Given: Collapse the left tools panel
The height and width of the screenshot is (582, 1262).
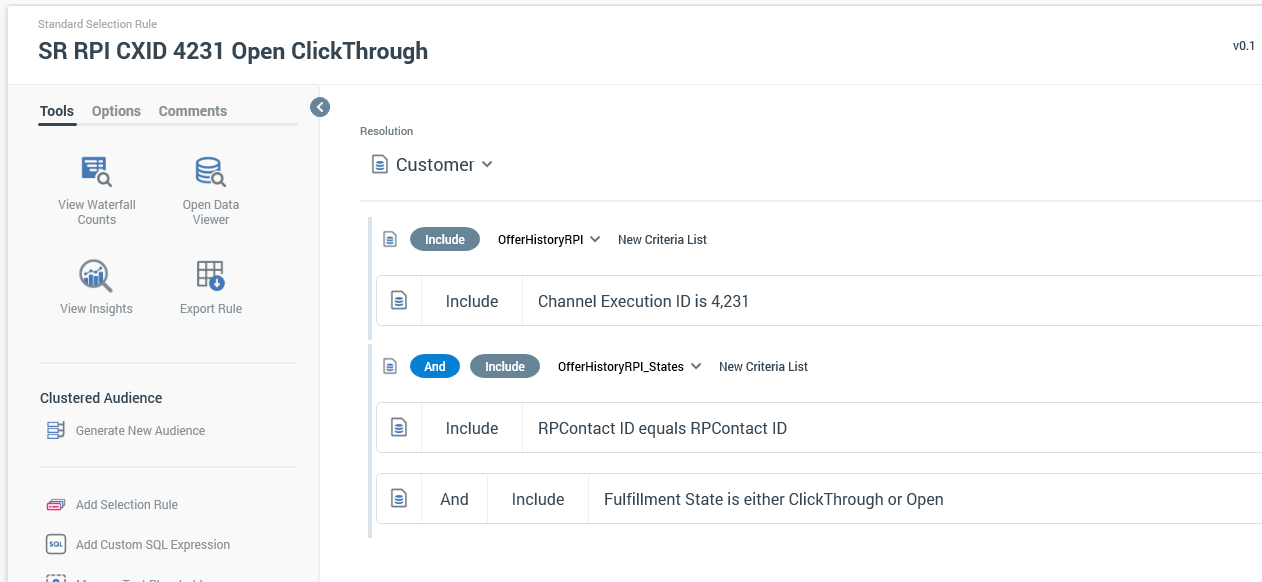Looking at the screenshot, I should pyautogui.click(x=320, y=107).
